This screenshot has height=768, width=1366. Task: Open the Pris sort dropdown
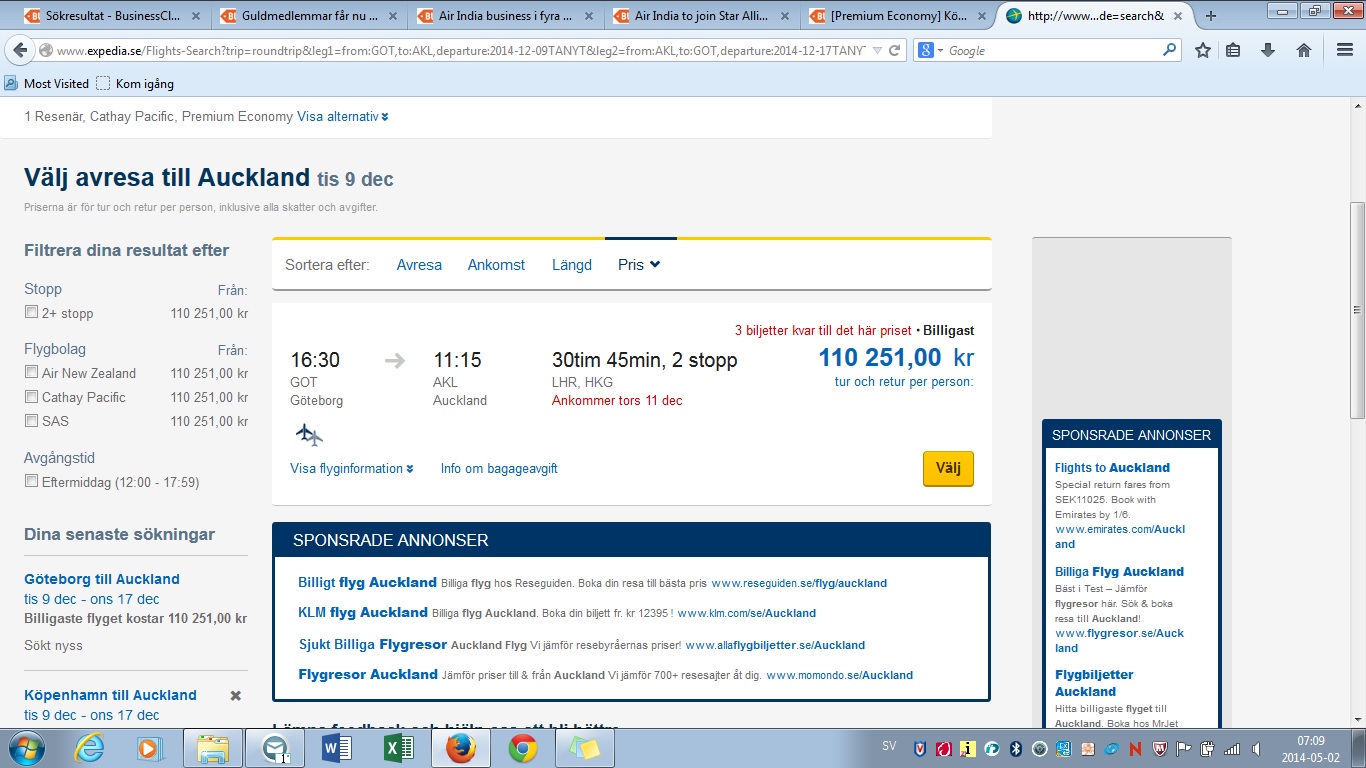coord(639,265)
